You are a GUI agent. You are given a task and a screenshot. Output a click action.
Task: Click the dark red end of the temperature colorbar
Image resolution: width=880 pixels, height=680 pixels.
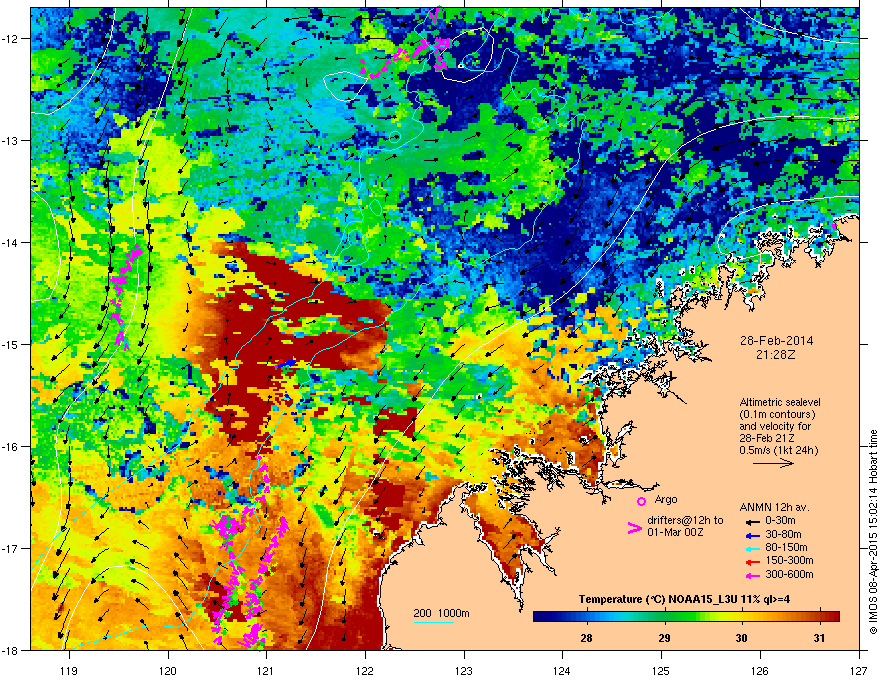point(835,617)
